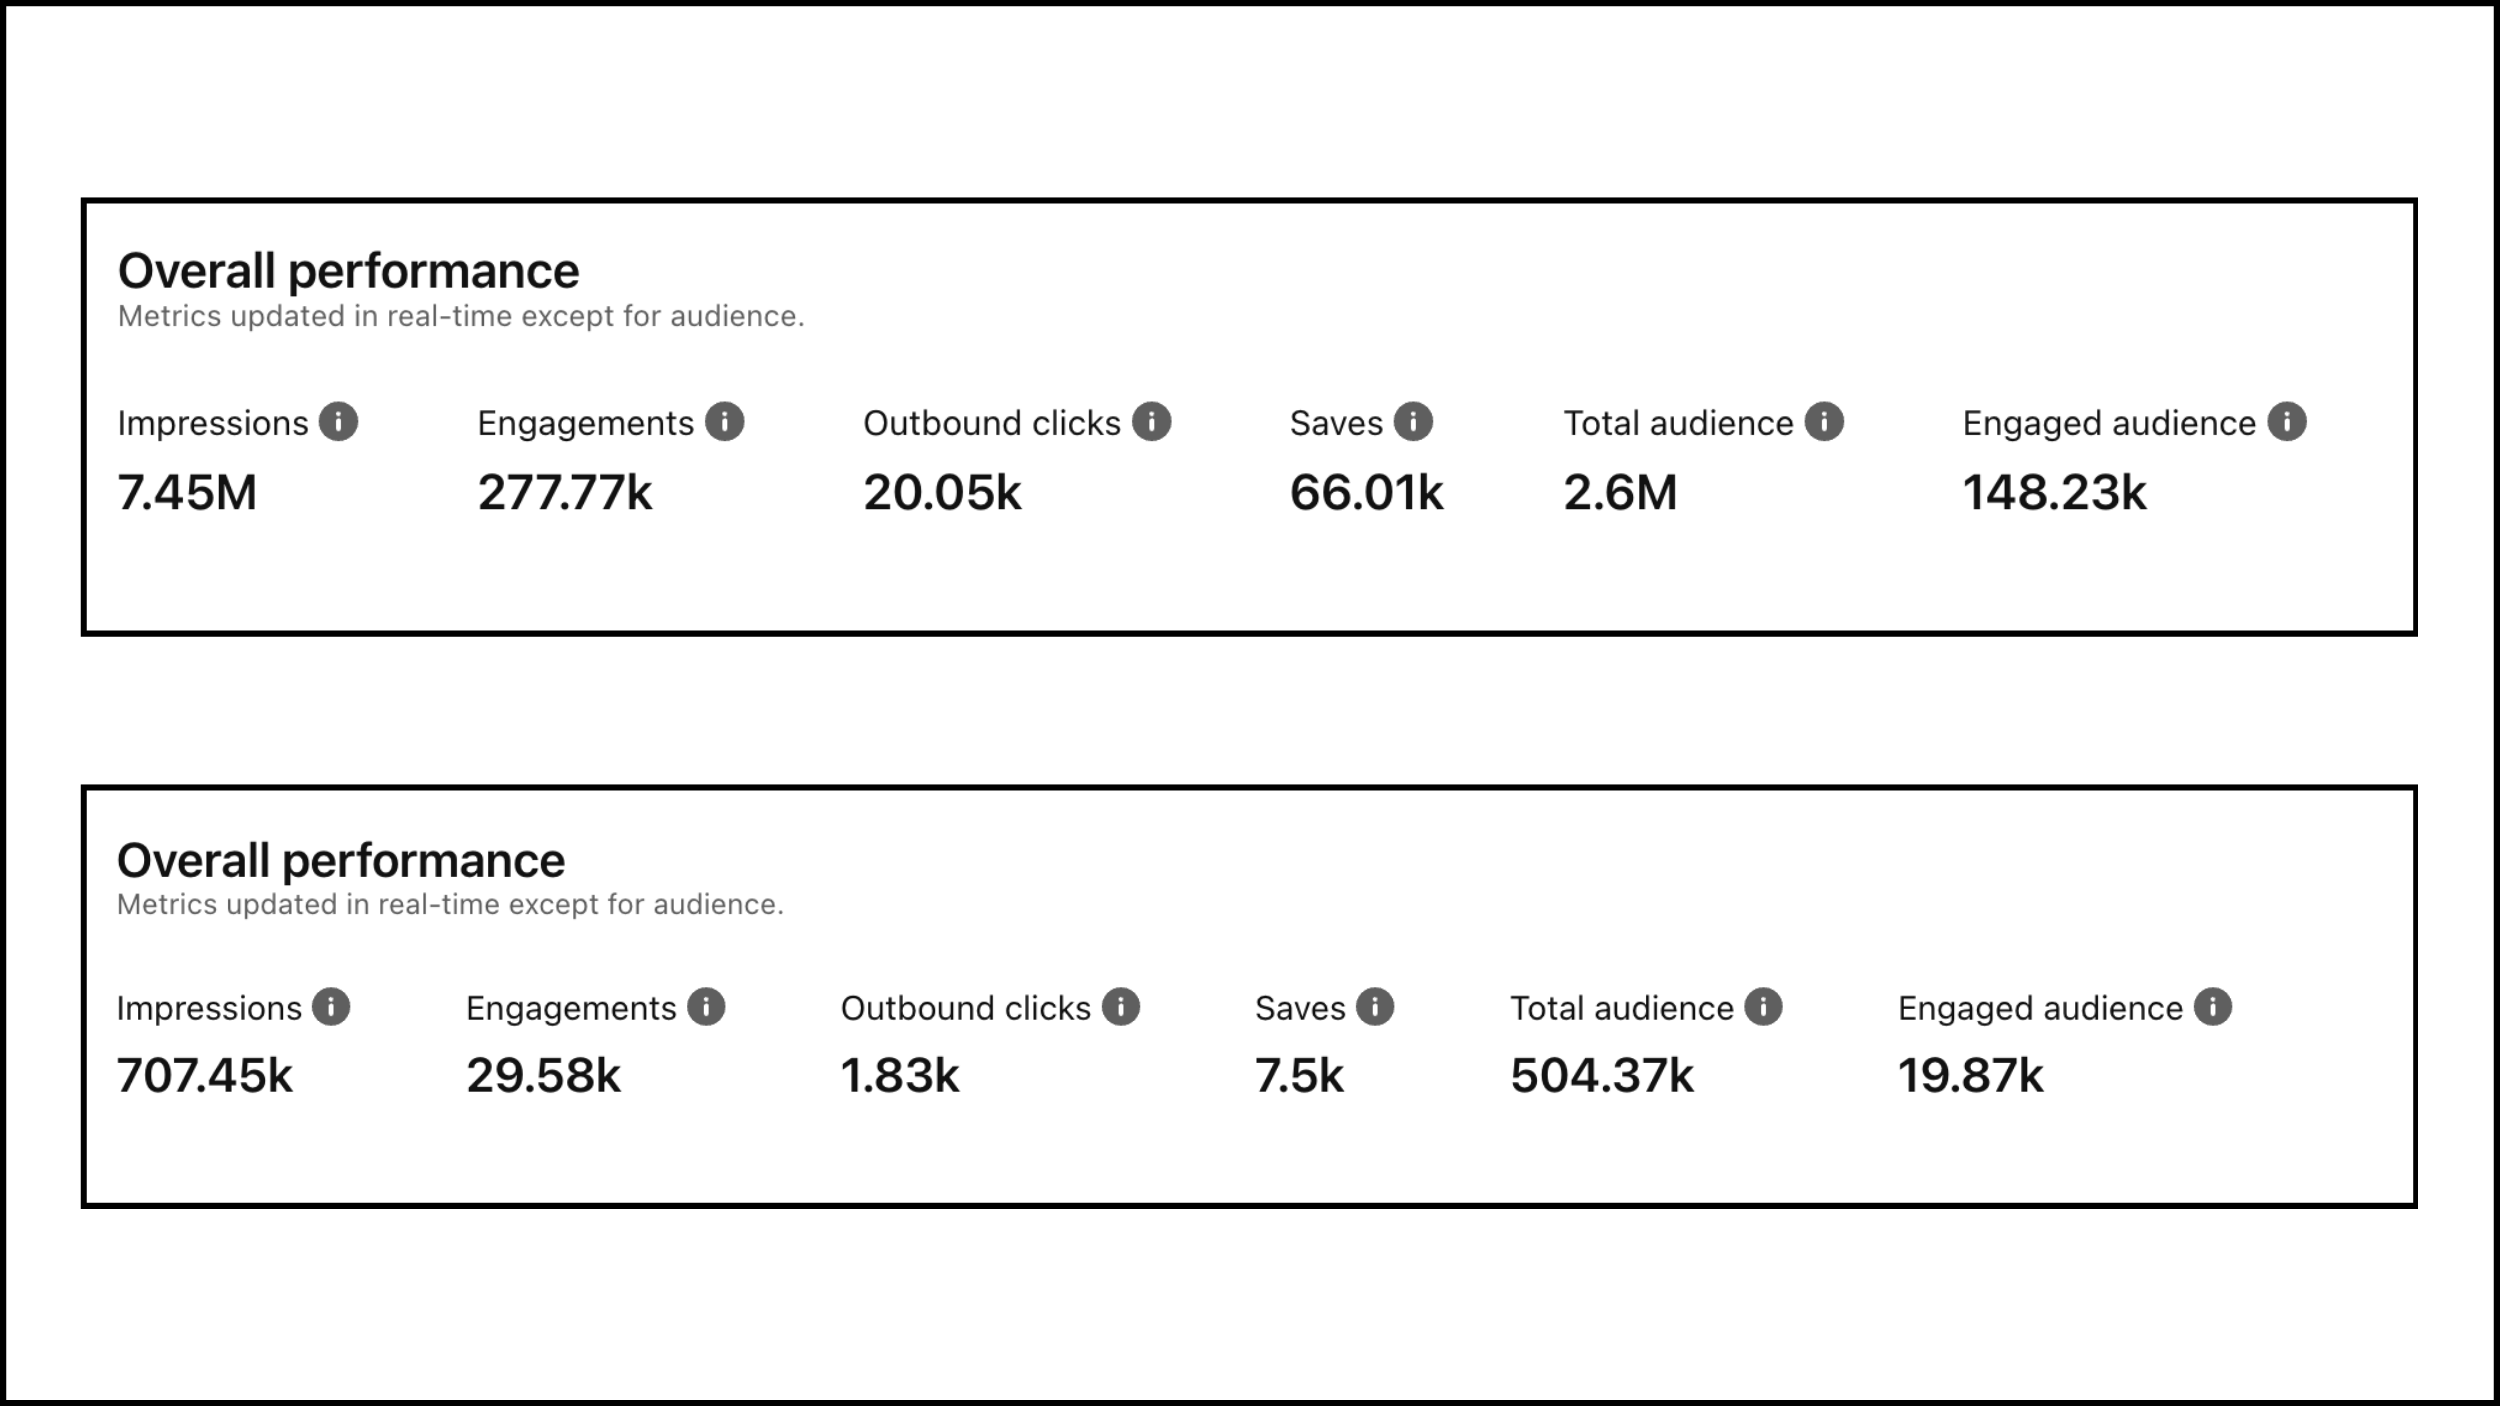
Task: Click the Engaged audience info icon in bottom panel
Action: pos(2213,1007)
